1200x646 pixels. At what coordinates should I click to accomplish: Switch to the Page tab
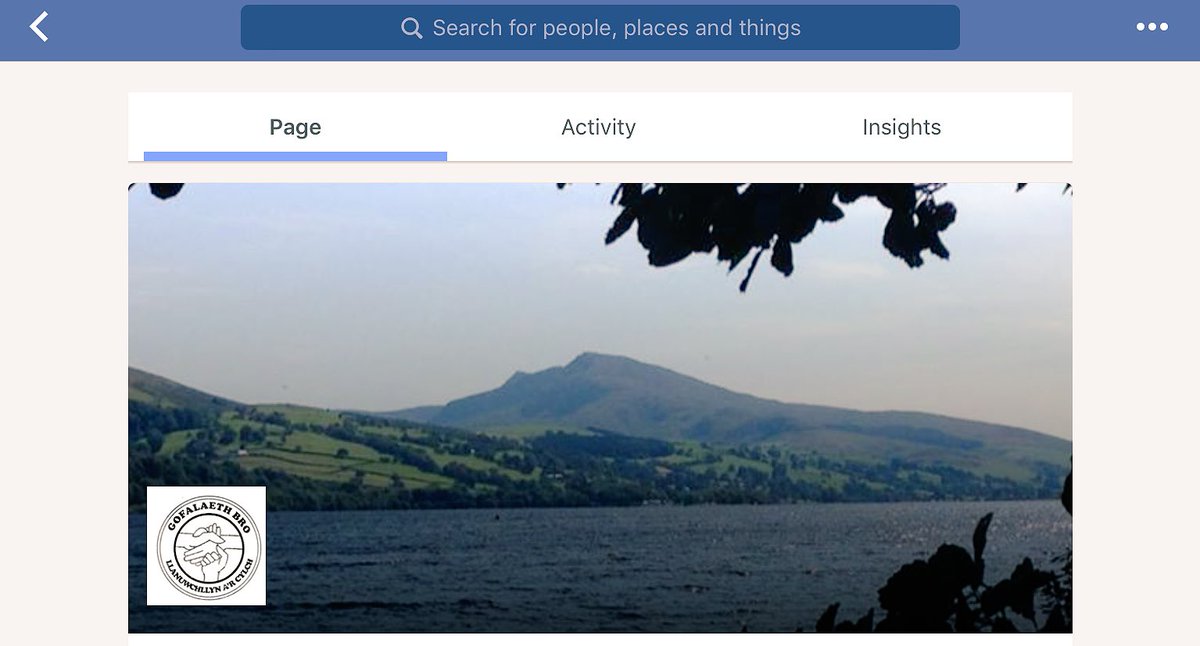295,127
